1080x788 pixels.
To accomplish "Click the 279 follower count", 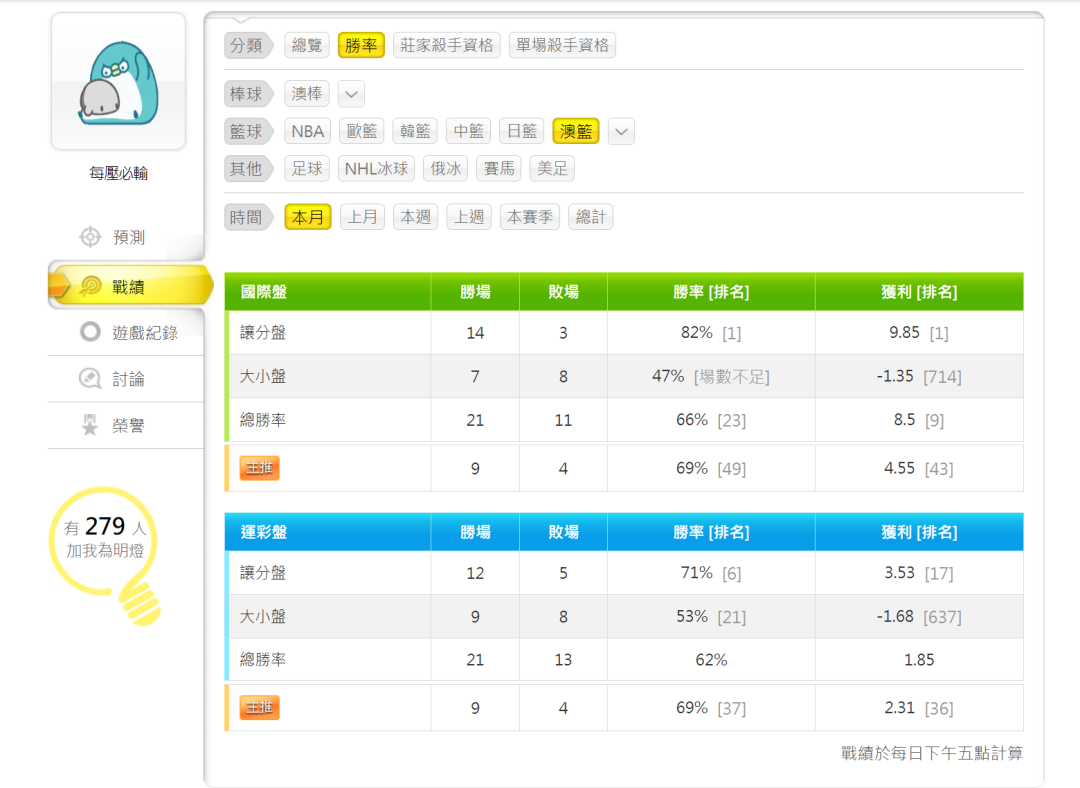I will [x=105, y=526].
